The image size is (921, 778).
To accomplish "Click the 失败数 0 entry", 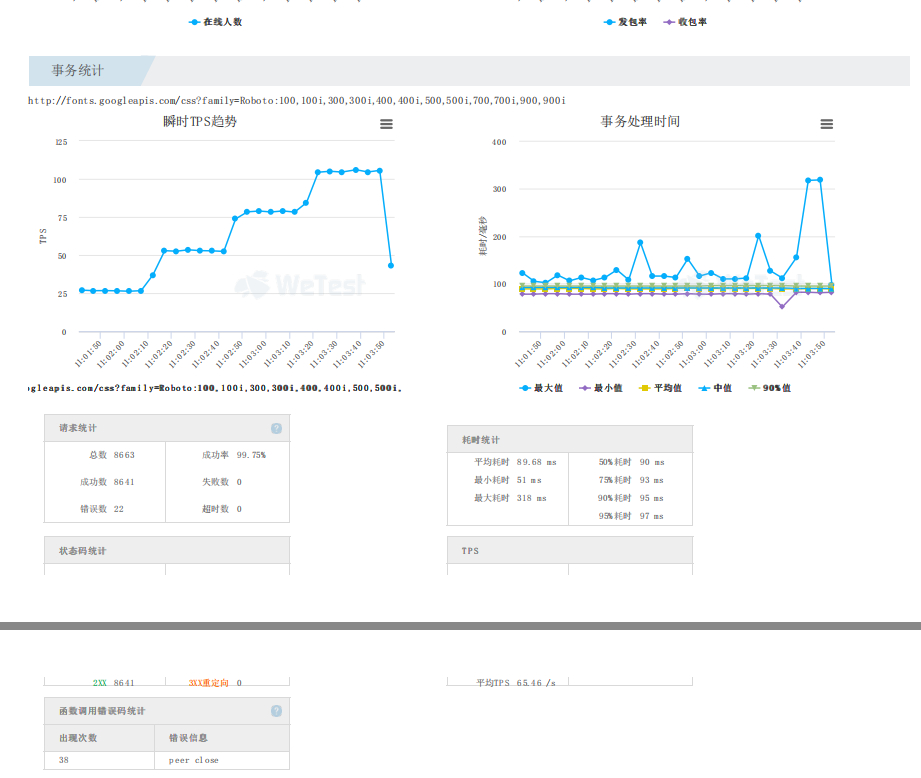I will pyautogui.click(x=222, y=482).
